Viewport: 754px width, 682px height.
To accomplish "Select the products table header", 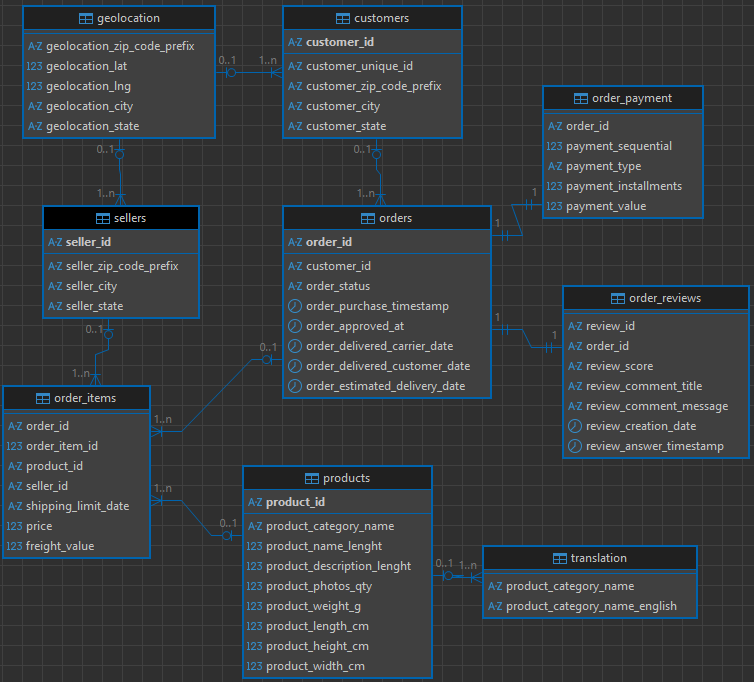I will click(x=337, y=478).
